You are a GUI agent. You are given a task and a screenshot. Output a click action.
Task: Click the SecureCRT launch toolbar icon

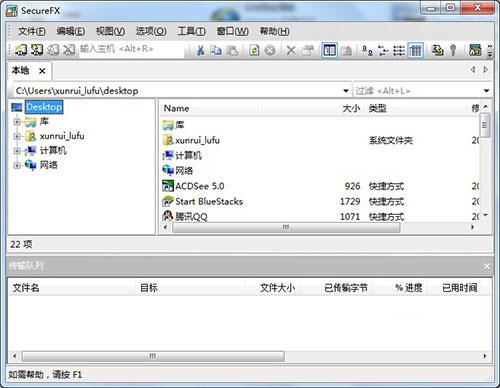[x=475, y=51]
